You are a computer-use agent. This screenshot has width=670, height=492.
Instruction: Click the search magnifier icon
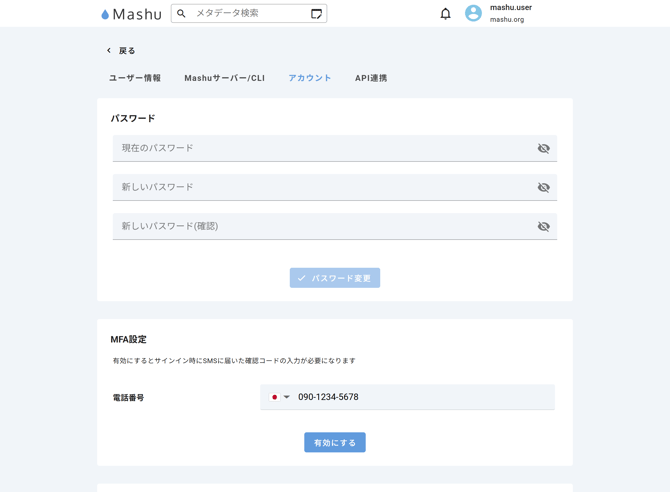click(x=181, y=14)
